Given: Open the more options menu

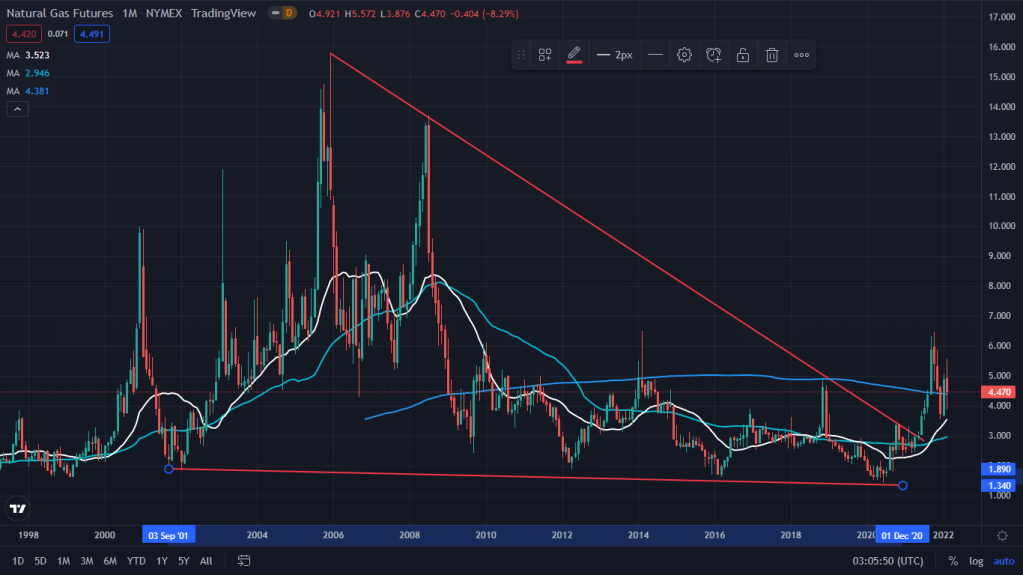Looking at the screenshot, I should click(801, 55).
